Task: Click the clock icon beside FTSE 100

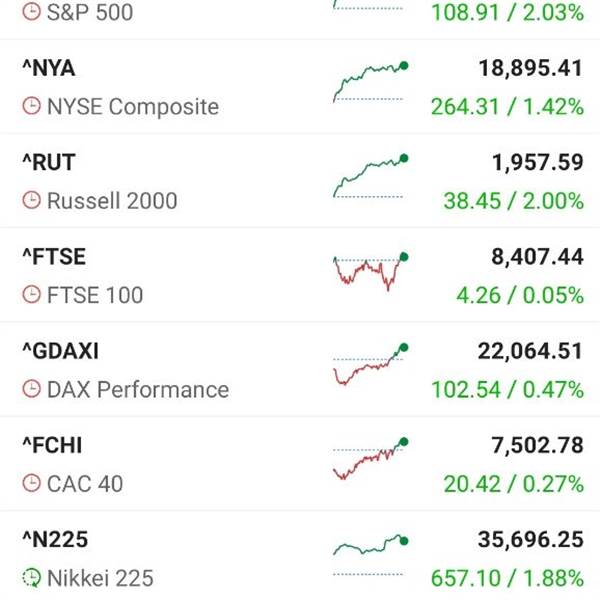Action: coord(31,295)
